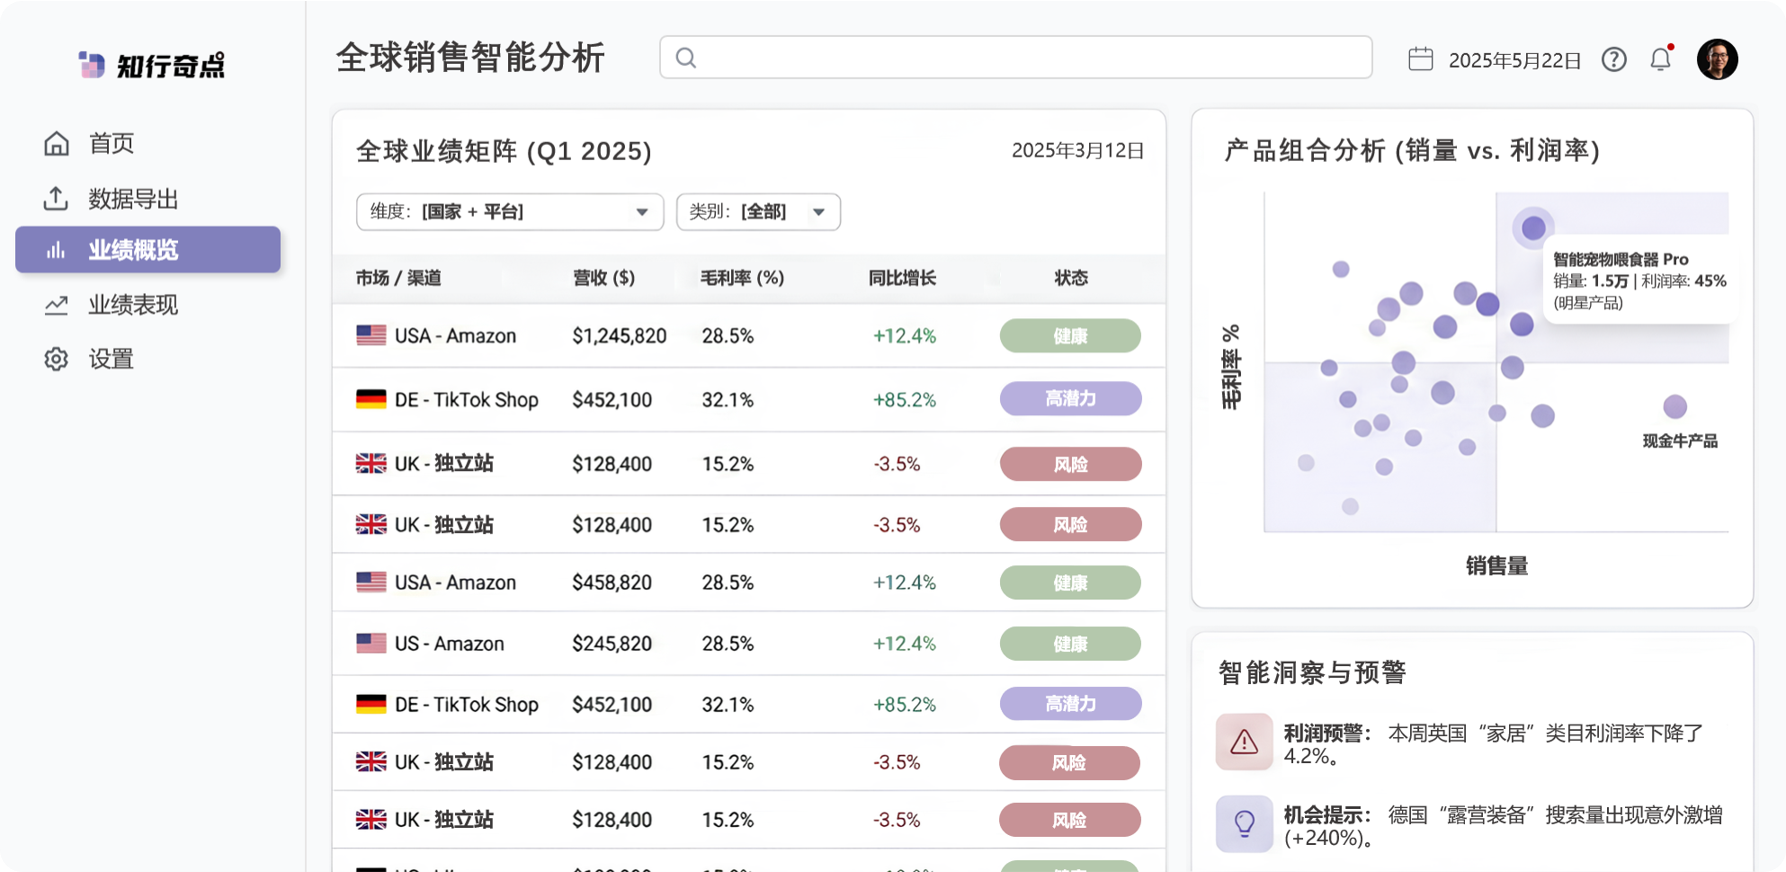Sort by 营收 ($) column header
This screenshot has height=872, width=1786.
[604, 278]
